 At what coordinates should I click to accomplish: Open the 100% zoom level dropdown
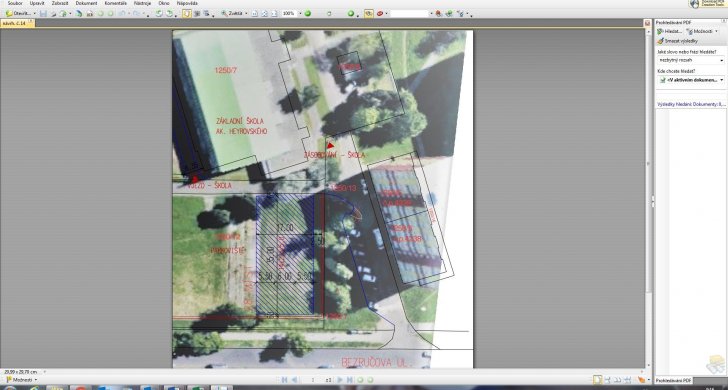(x=300, y=14)
